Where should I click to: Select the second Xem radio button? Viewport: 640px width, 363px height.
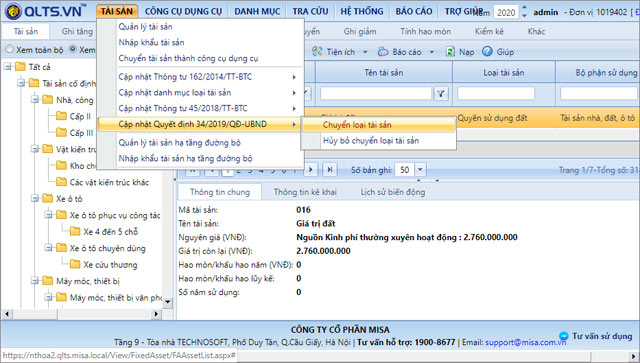click(73, 49)
